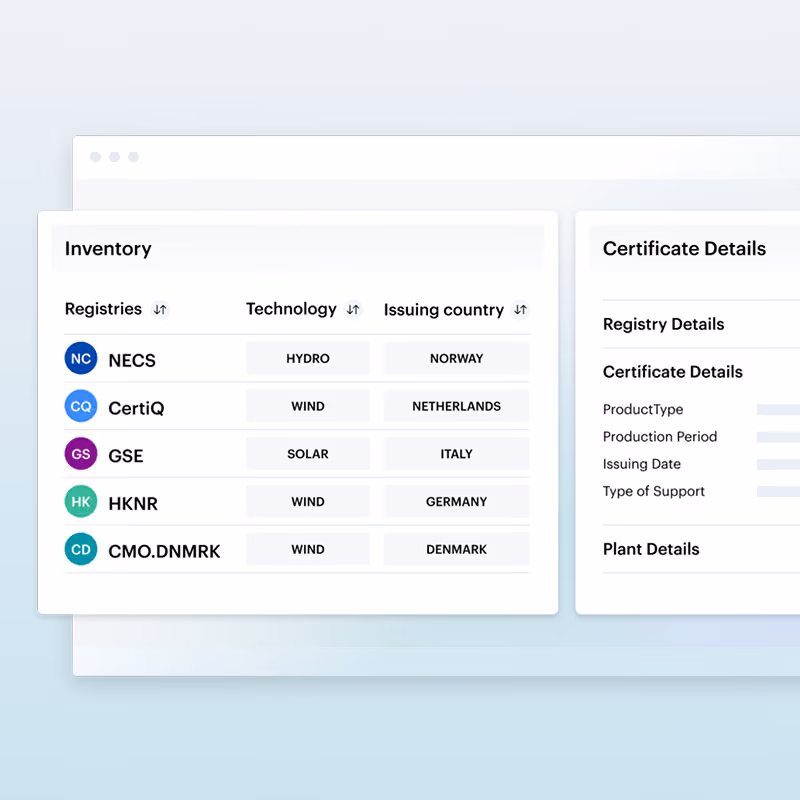The image size is (800, 800).
Task: Click the WIND tag in HKNR row
Action: tap(308, 502)
